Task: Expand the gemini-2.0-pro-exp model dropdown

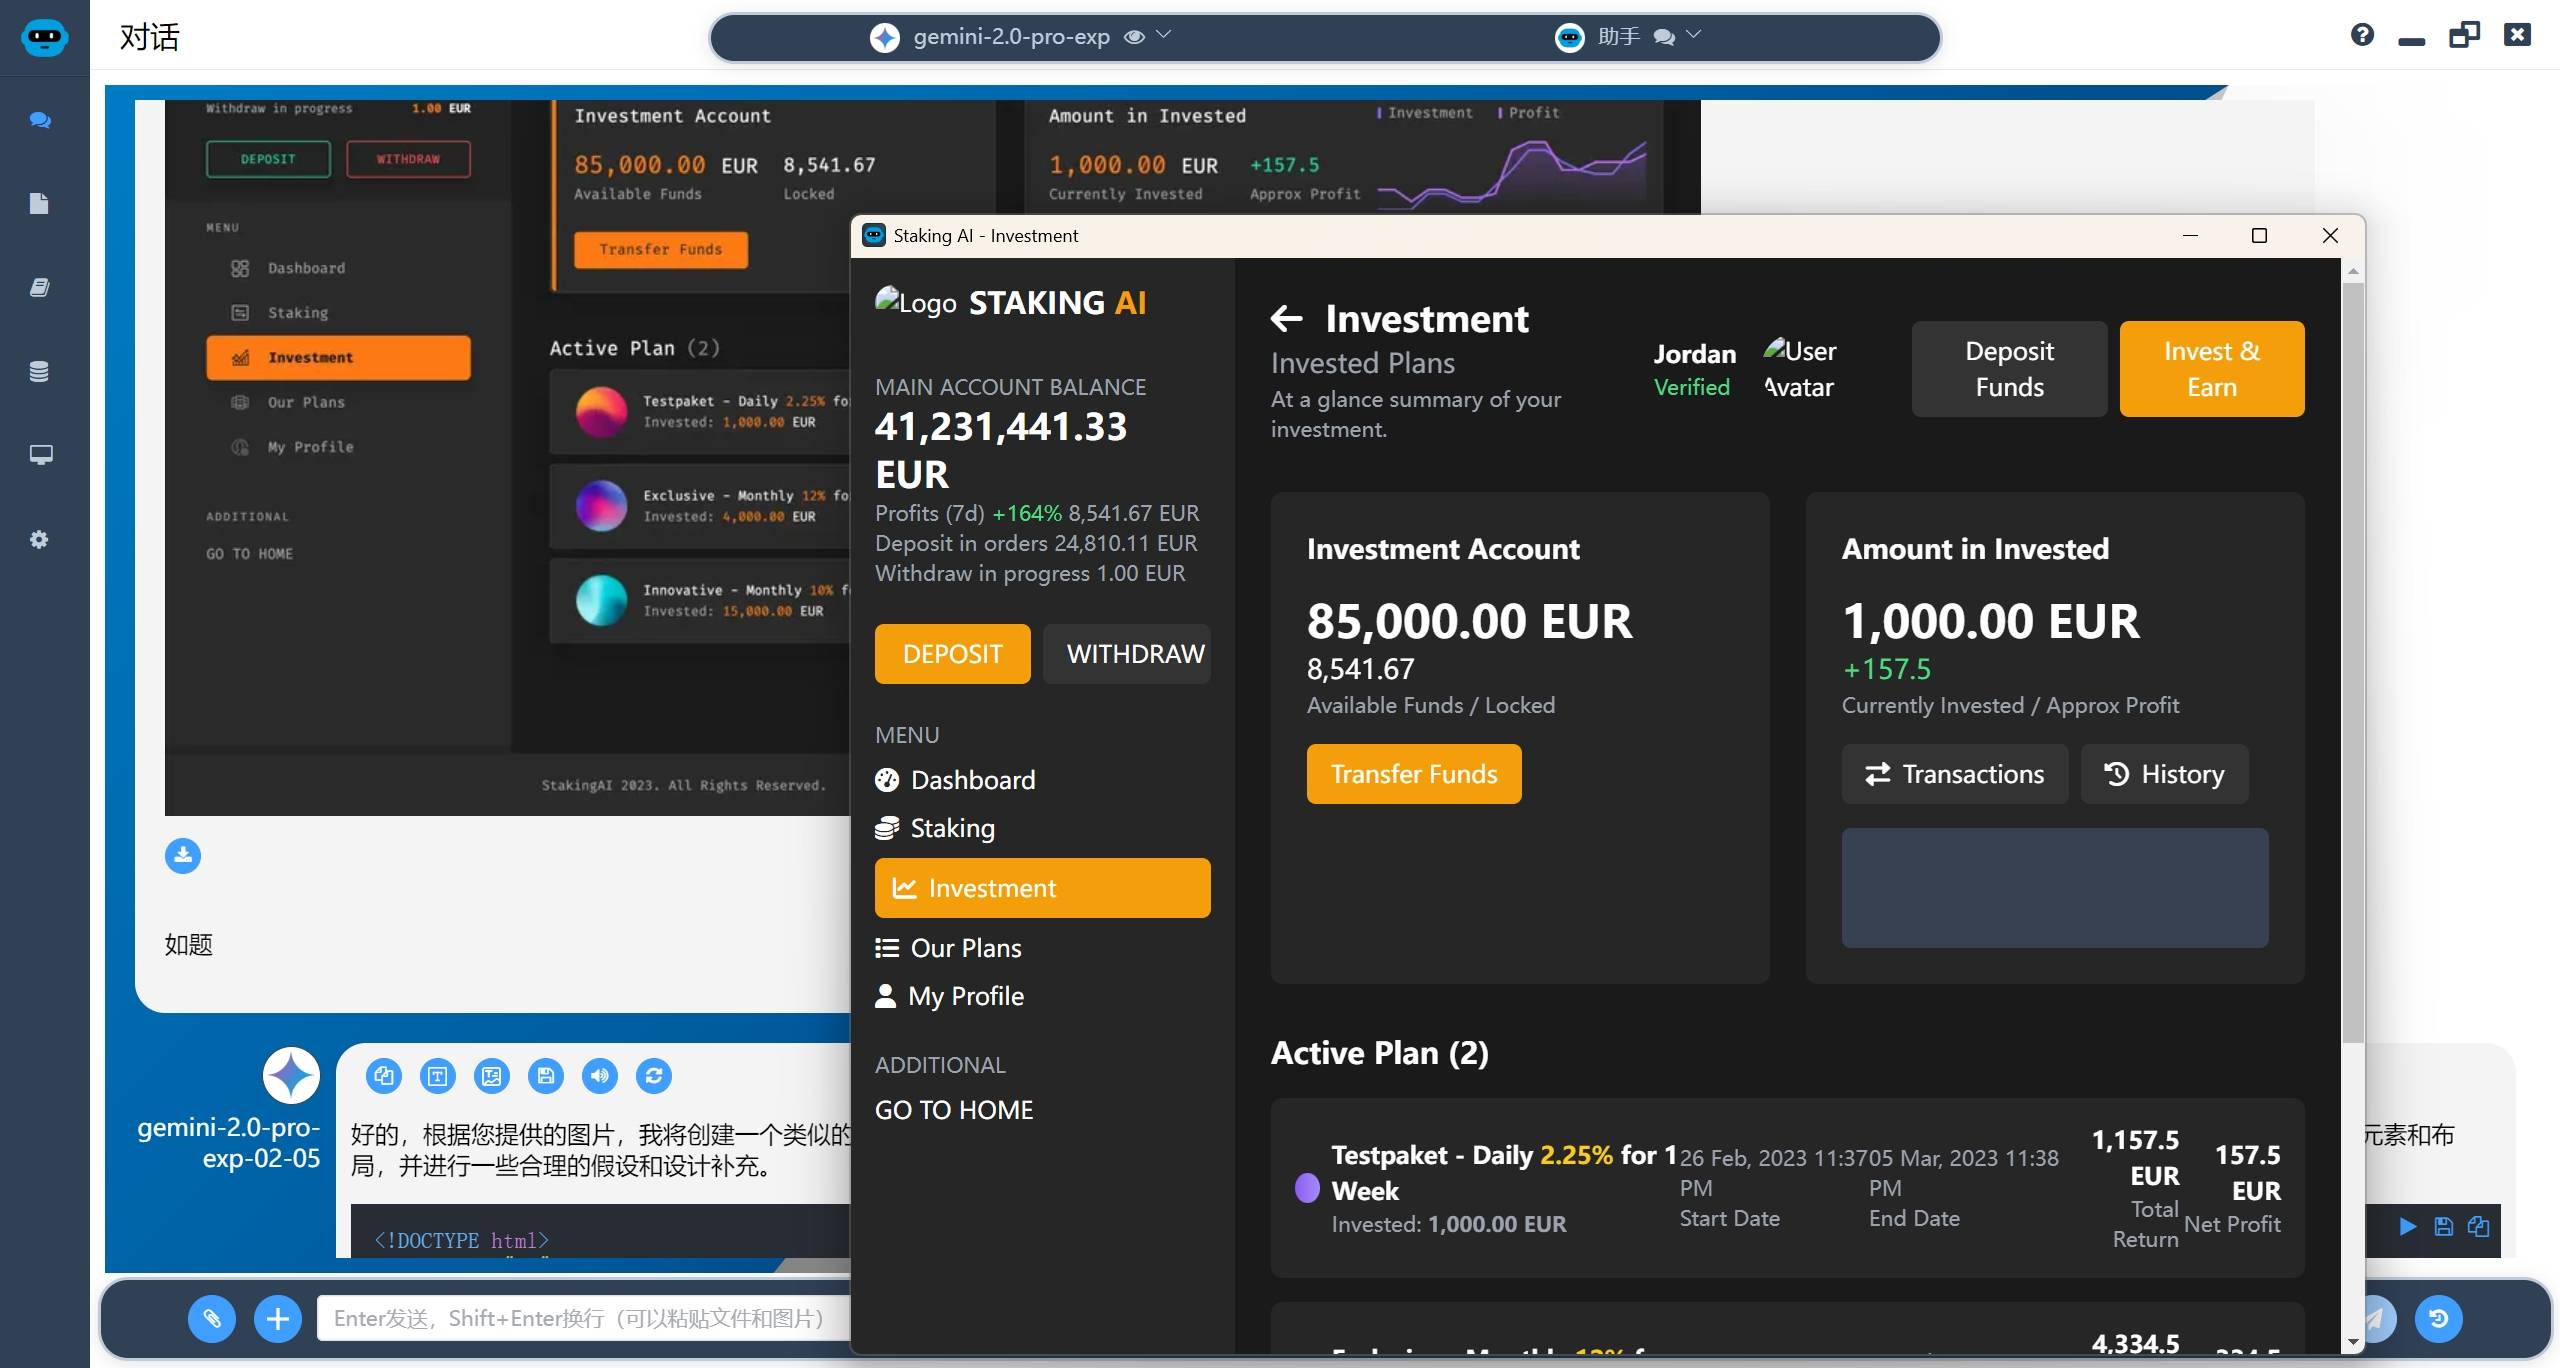Action: tap(1163, 35)
